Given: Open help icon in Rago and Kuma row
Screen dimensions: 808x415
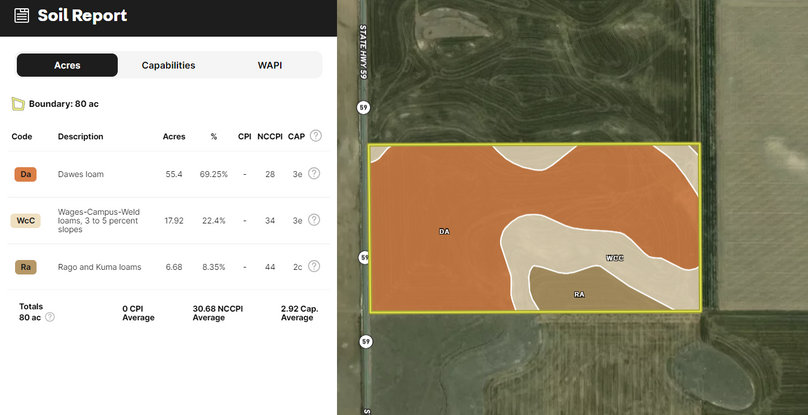Looking at the screenshot, I should pyautogui.click(x=314, y=267).
